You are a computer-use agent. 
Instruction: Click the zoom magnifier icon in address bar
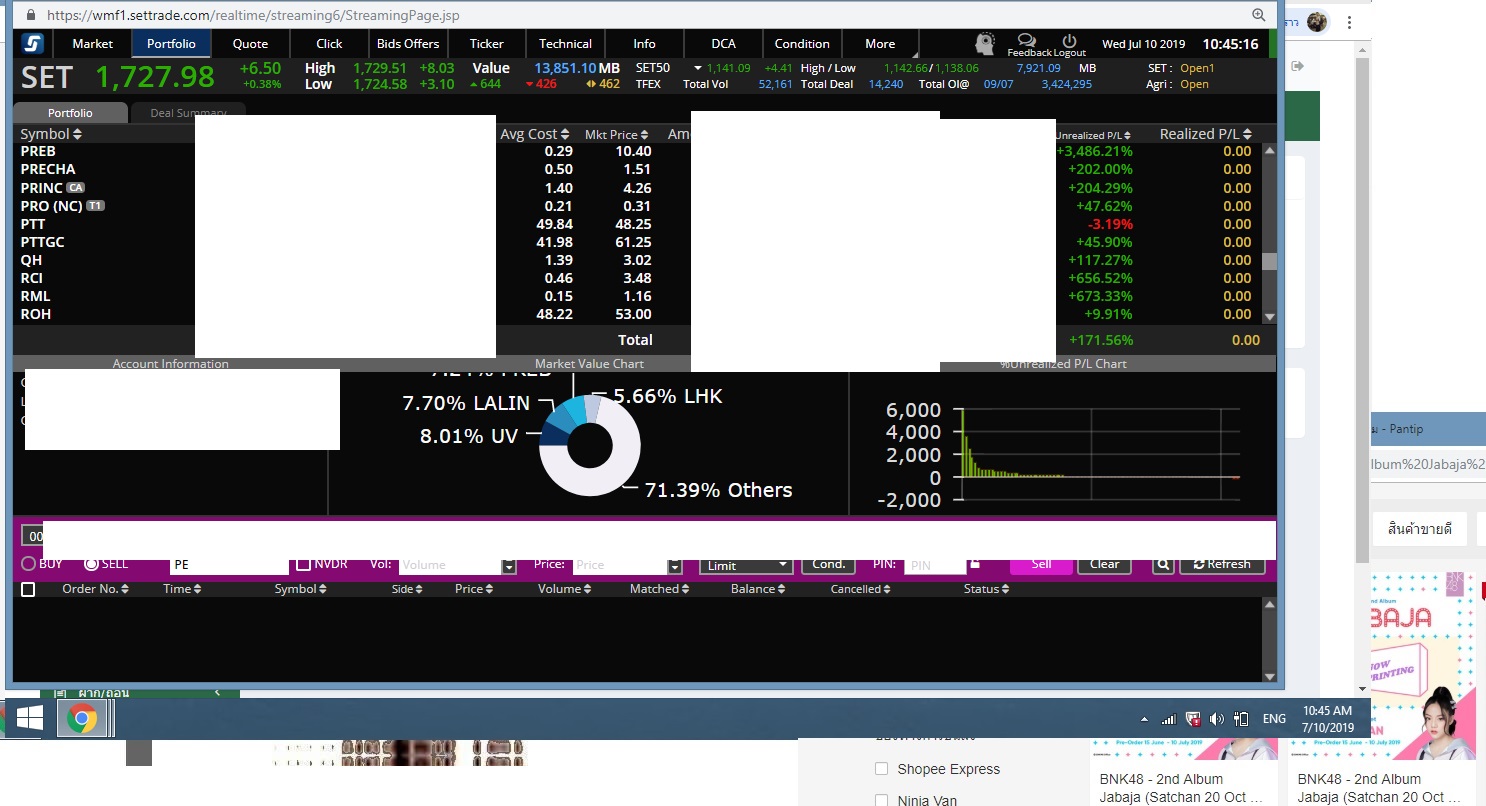tap(1259, 15)
